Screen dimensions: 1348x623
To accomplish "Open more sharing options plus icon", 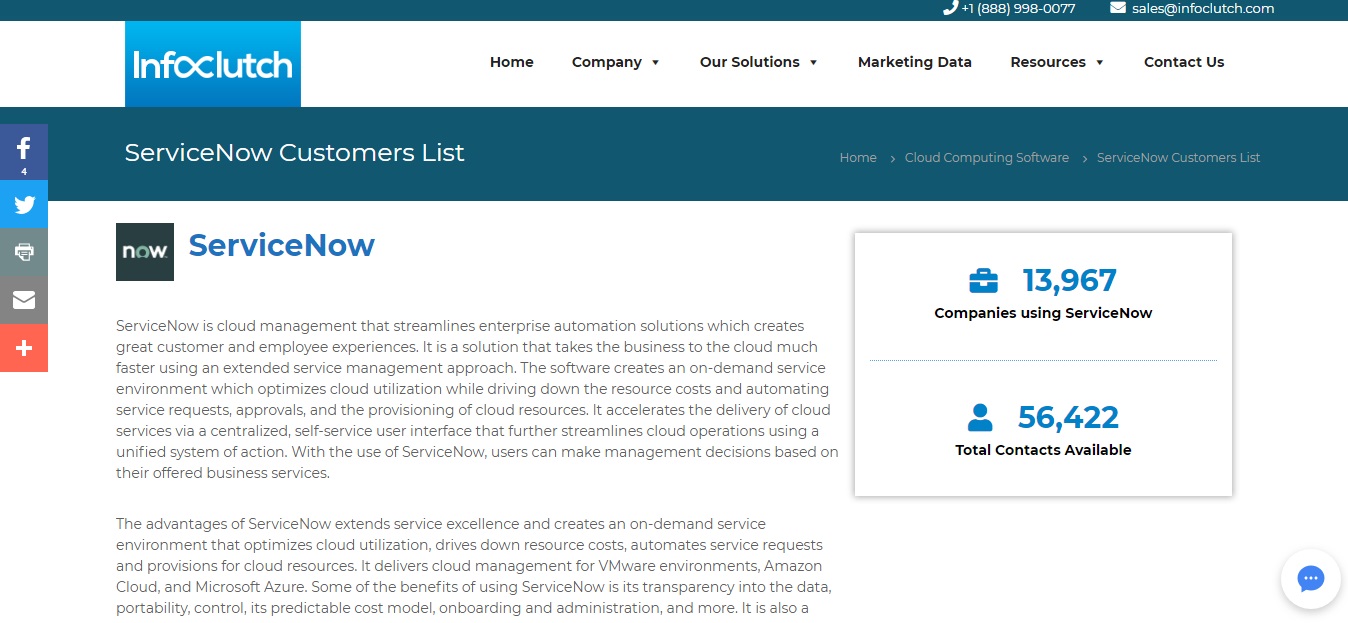I will [x=24, y=348].
